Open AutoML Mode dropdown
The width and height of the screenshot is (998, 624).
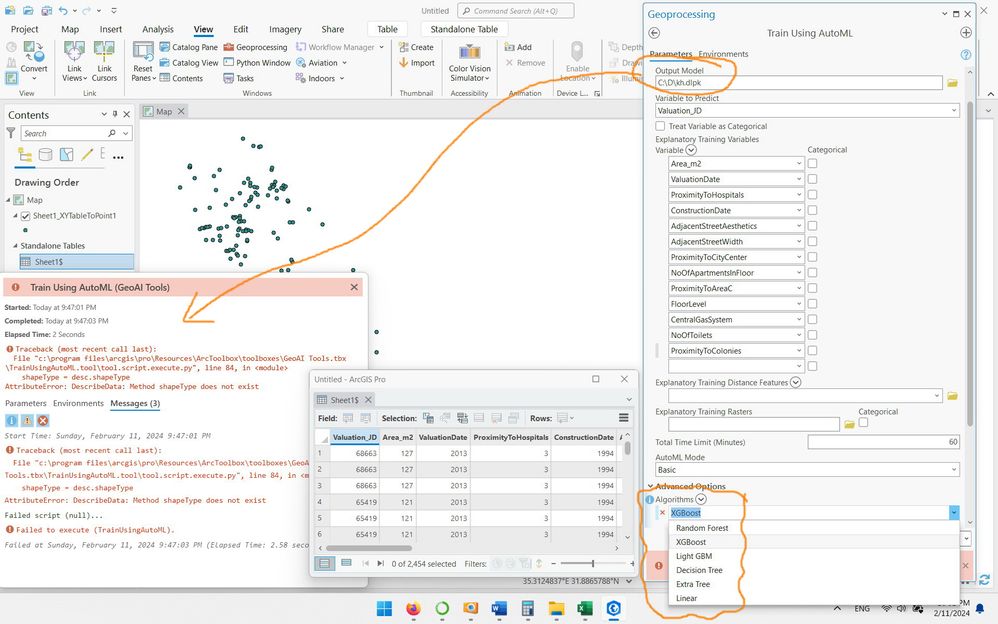click(954, 470)
